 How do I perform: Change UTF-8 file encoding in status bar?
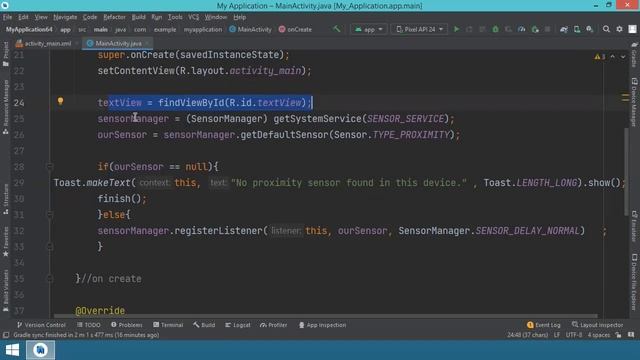tap(574, 335)
